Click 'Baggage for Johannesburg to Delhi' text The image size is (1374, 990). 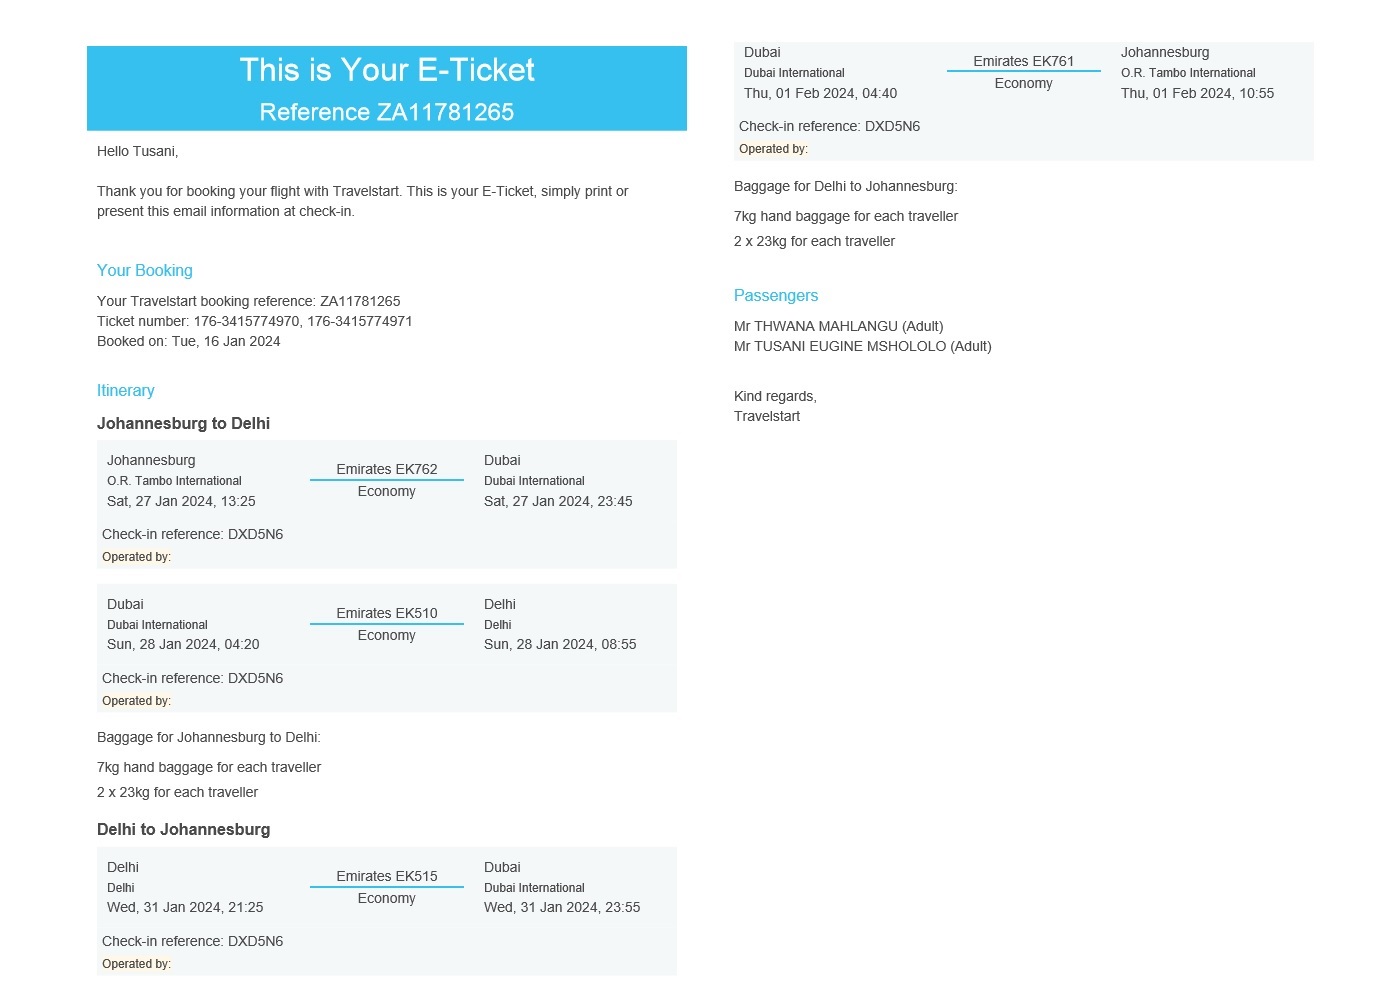(209, 737)
